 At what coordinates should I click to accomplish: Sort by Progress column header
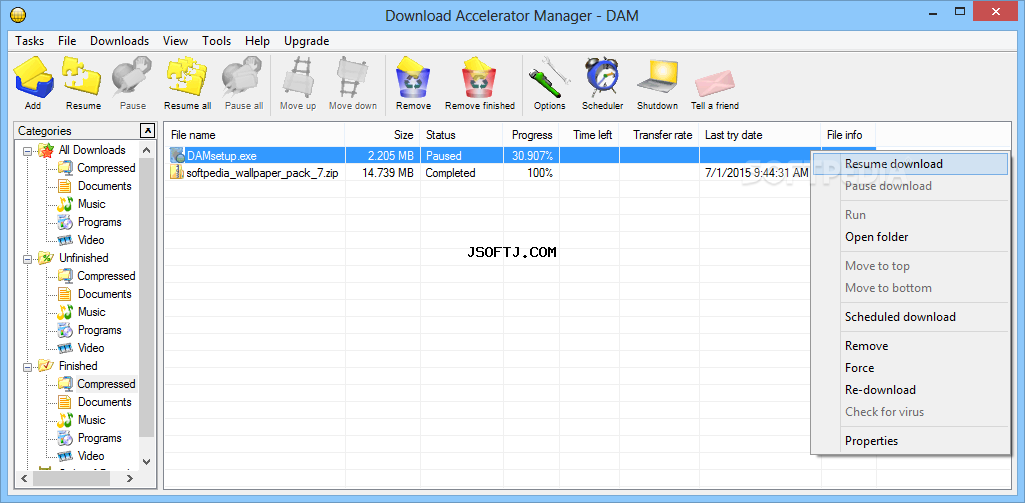point(531,135)
